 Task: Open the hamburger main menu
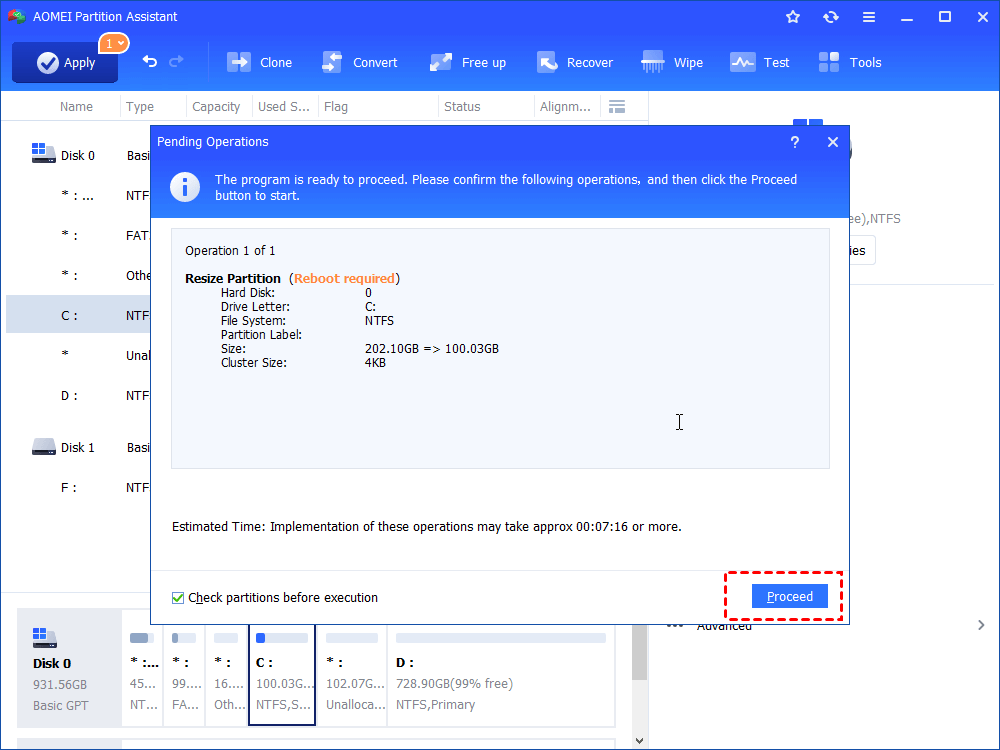click(868, 16)
